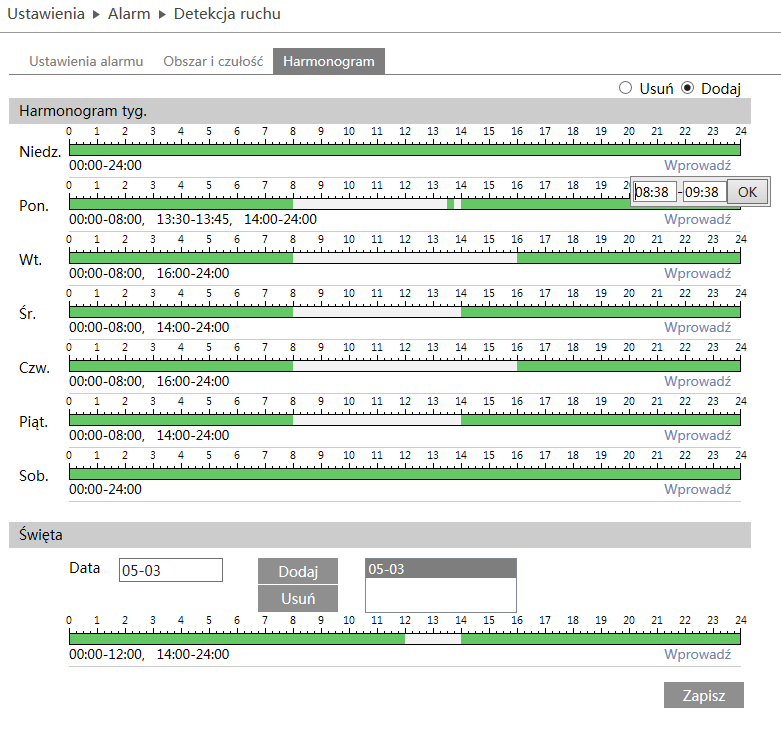
Task: Click Wprowadź link for Czw. row
Action: 697,381
